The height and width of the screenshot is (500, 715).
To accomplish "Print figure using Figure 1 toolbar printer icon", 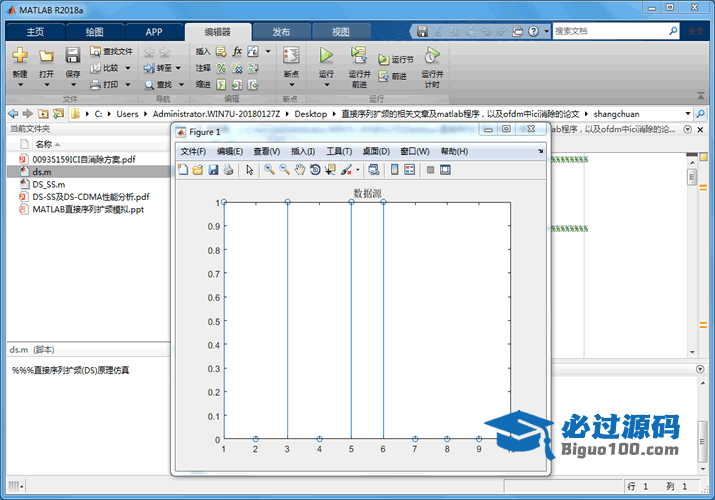I will 228,170.
